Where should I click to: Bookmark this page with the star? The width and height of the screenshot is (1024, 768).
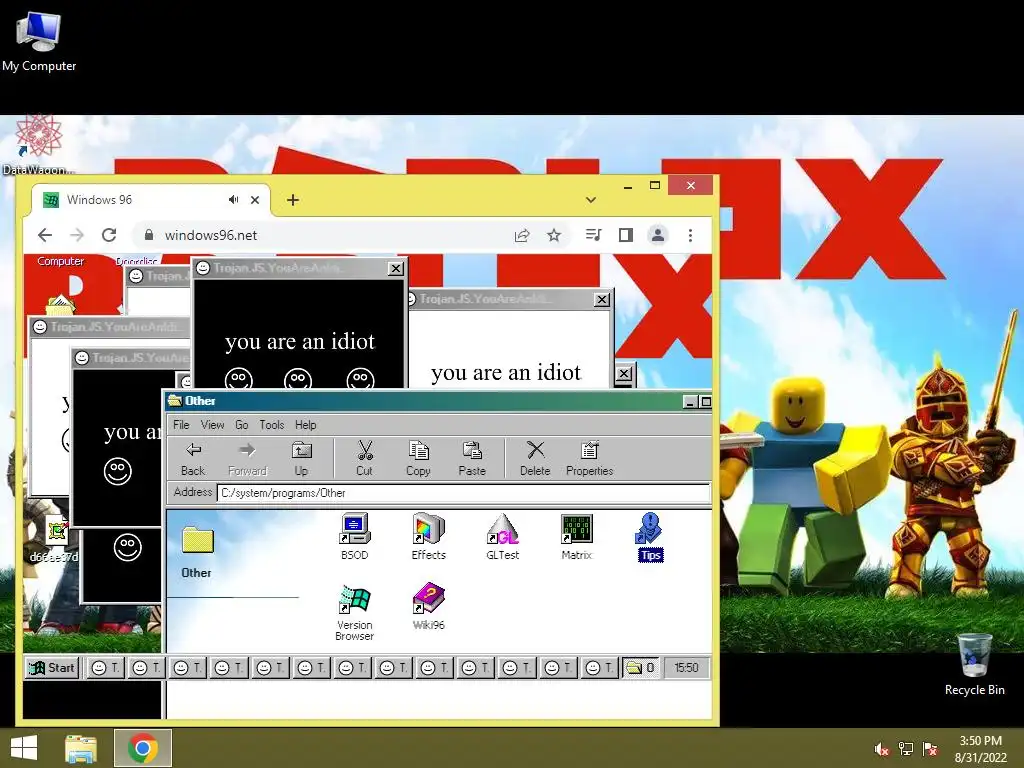click(554, 235)
